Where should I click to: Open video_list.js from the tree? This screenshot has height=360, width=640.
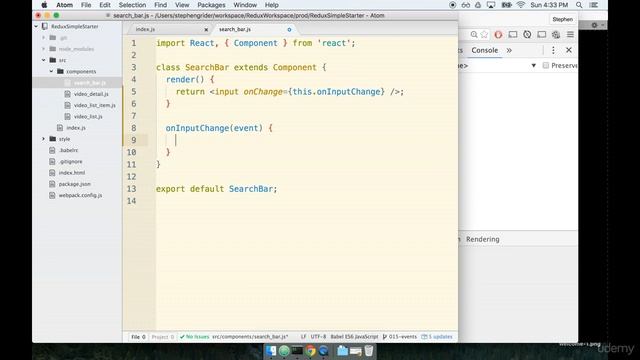coord(88,117)
